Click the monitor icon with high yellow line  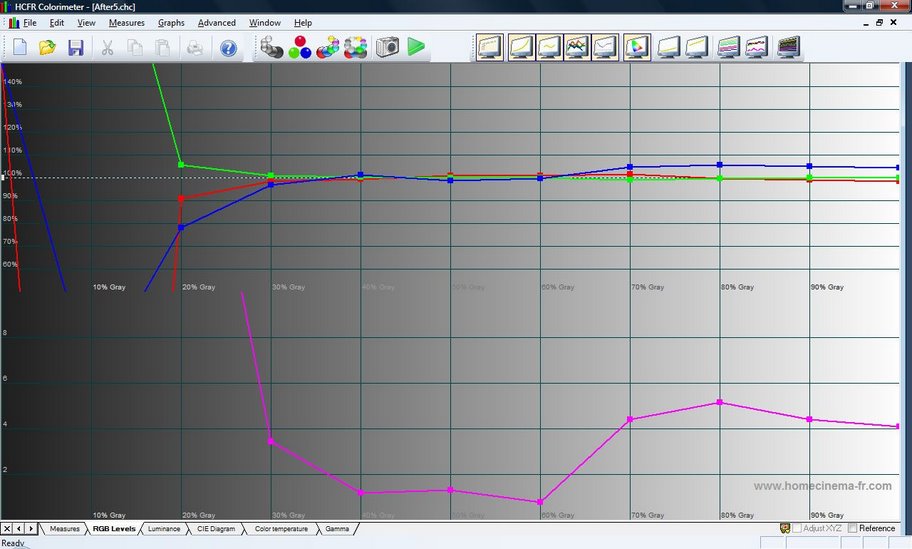pos(696,47)
